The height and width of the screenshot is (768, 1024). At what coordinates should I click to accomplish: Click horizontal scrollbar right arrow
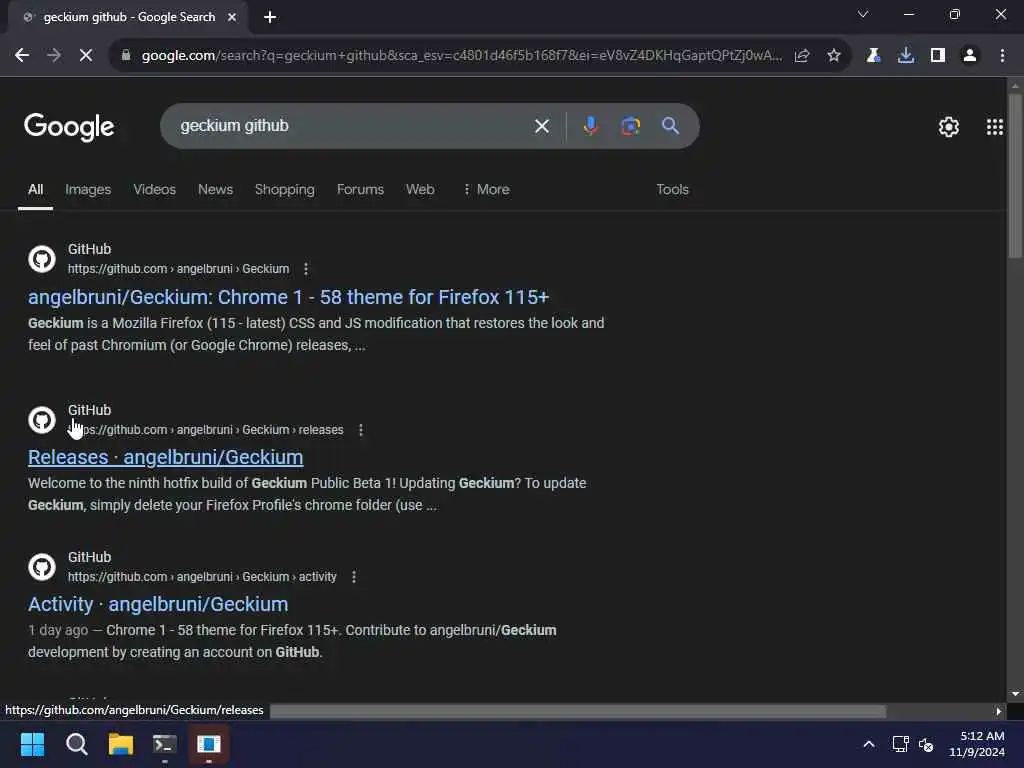point(999,711)
